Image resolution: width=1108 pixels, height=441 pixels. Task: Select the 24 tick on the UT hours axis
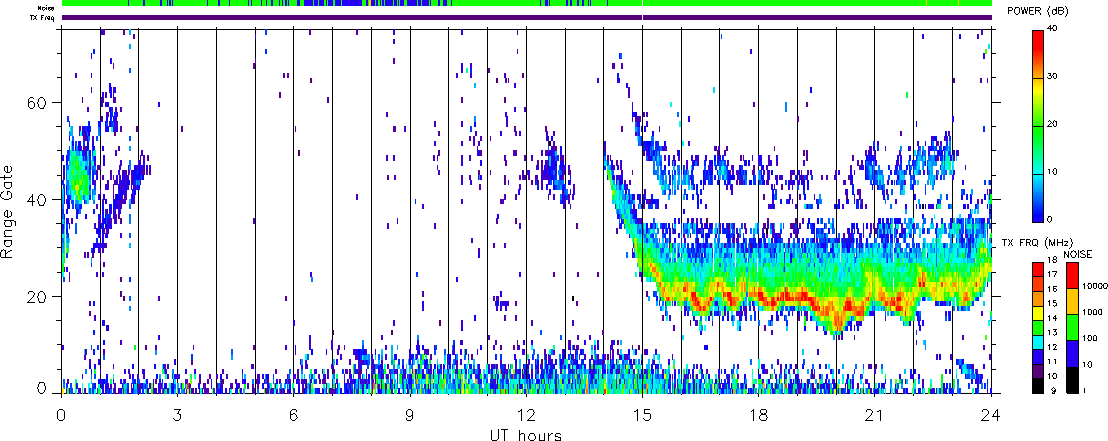pyautogui.click(x=991, y=415)
